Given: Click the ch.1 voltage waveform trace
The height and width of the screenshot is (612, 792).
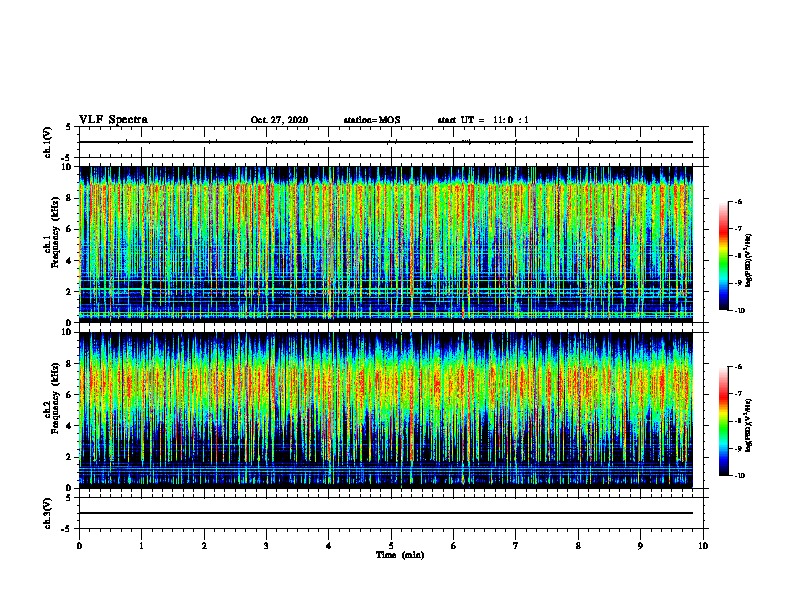Looking at the screenshot, I should click(x=386, y=142).
